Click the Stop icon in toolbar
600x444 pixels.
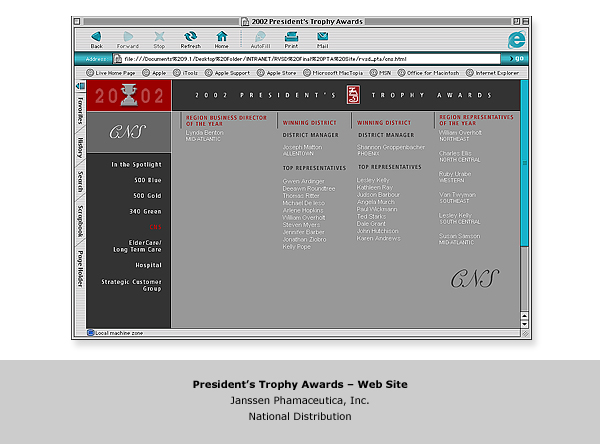(159, 37)
